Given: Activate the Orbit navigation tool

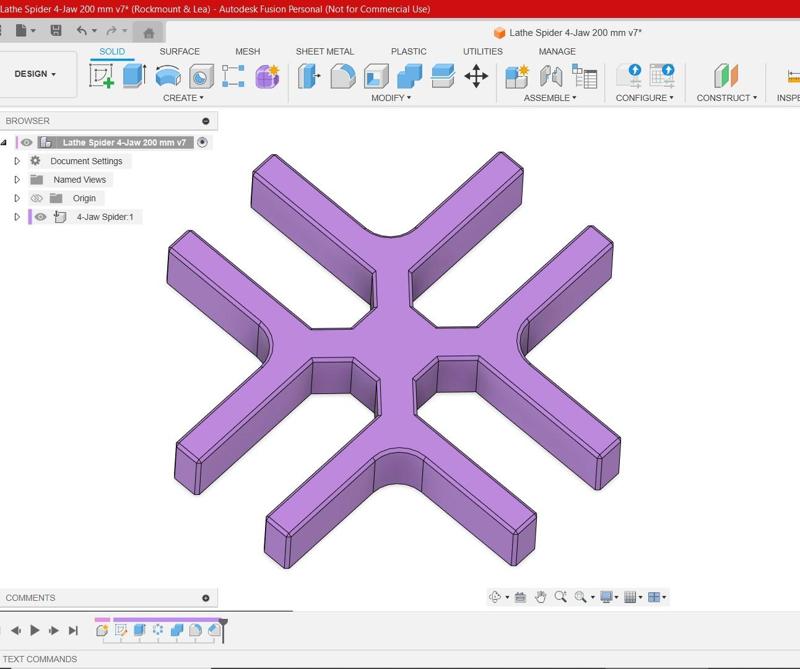Looking at the screenshot, I should (495, 597).
